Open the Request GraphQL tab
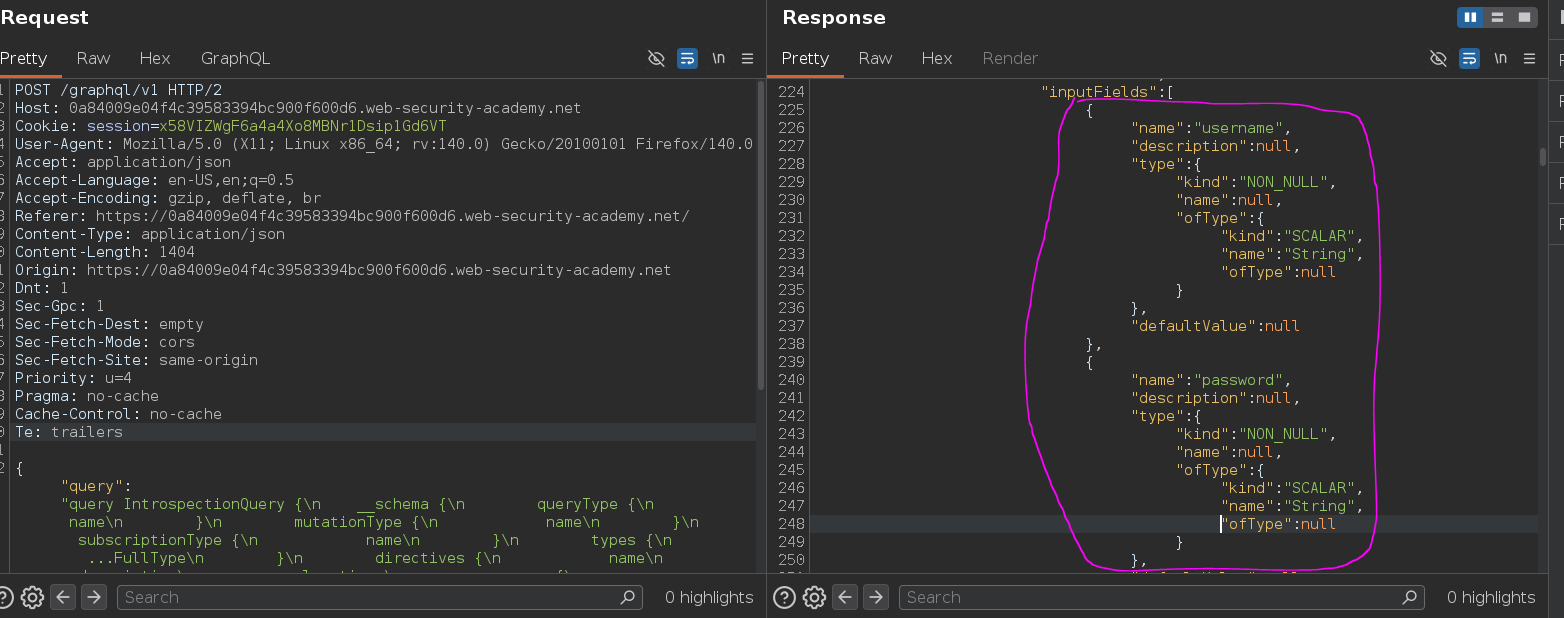This screenshot has width=1564, height=618. click(x=235, y=58)
